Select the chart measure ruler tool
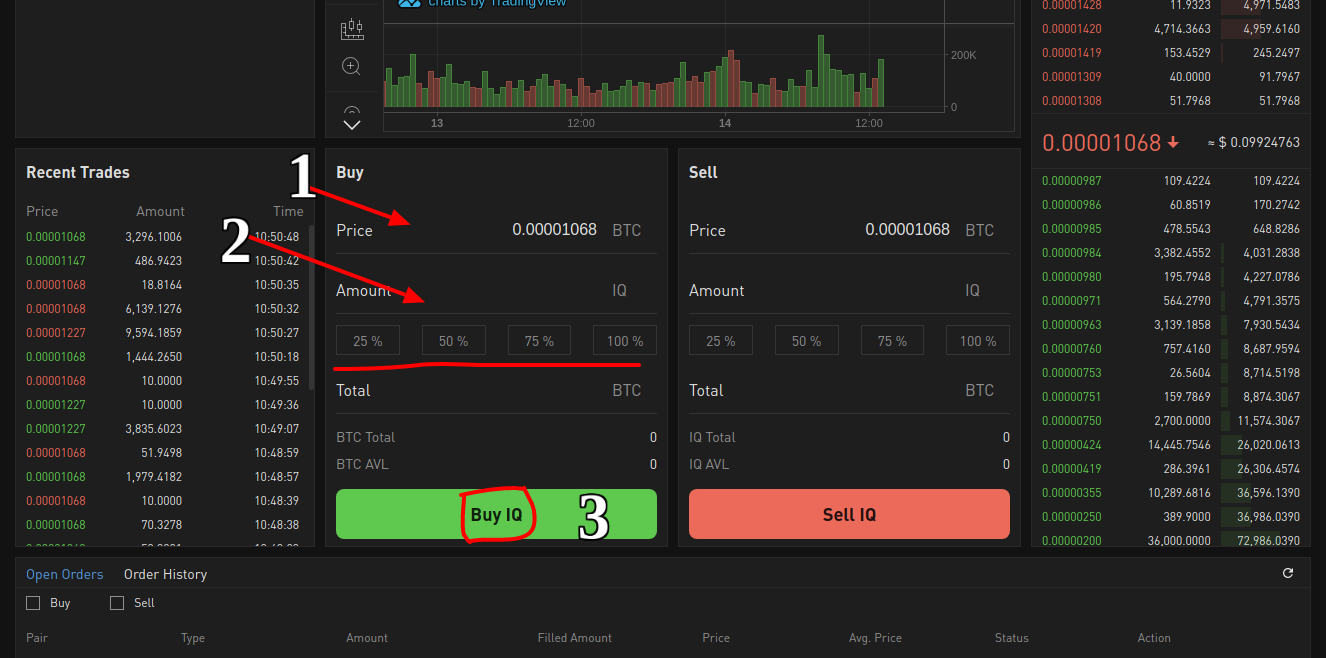This screenshot has height=658, width=1326. pos(352,29)
